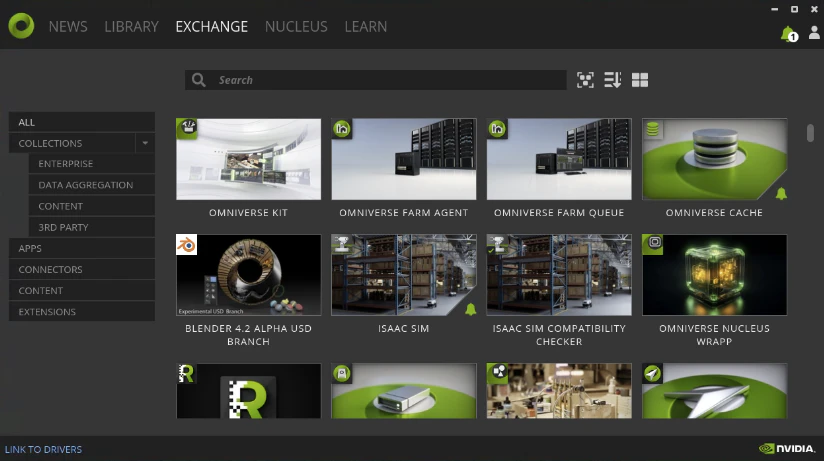Image resolution: width=824 pixels, height=461 pixels.
Task: Click the Omniverse Kit category badge icon
Action: [x=187, y=128]
